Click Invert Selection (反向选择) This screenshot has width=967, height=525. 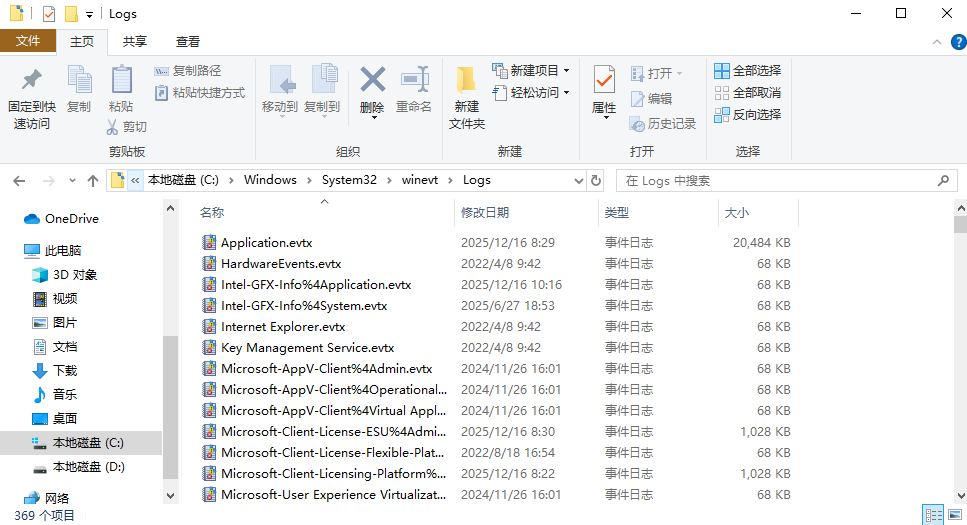pos(747,115)
